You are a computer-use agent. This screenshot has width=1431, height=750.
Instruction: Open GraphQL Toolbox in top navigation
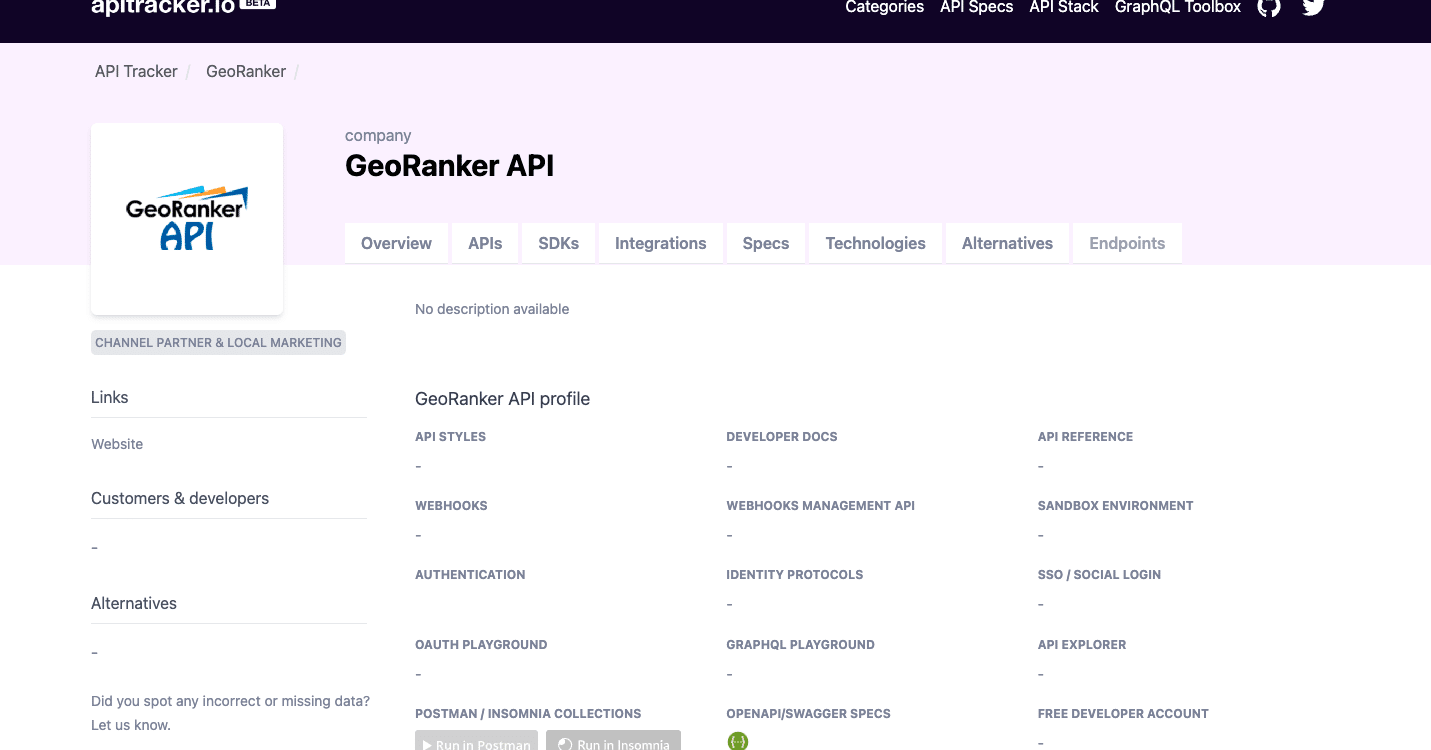[1177, 7]
